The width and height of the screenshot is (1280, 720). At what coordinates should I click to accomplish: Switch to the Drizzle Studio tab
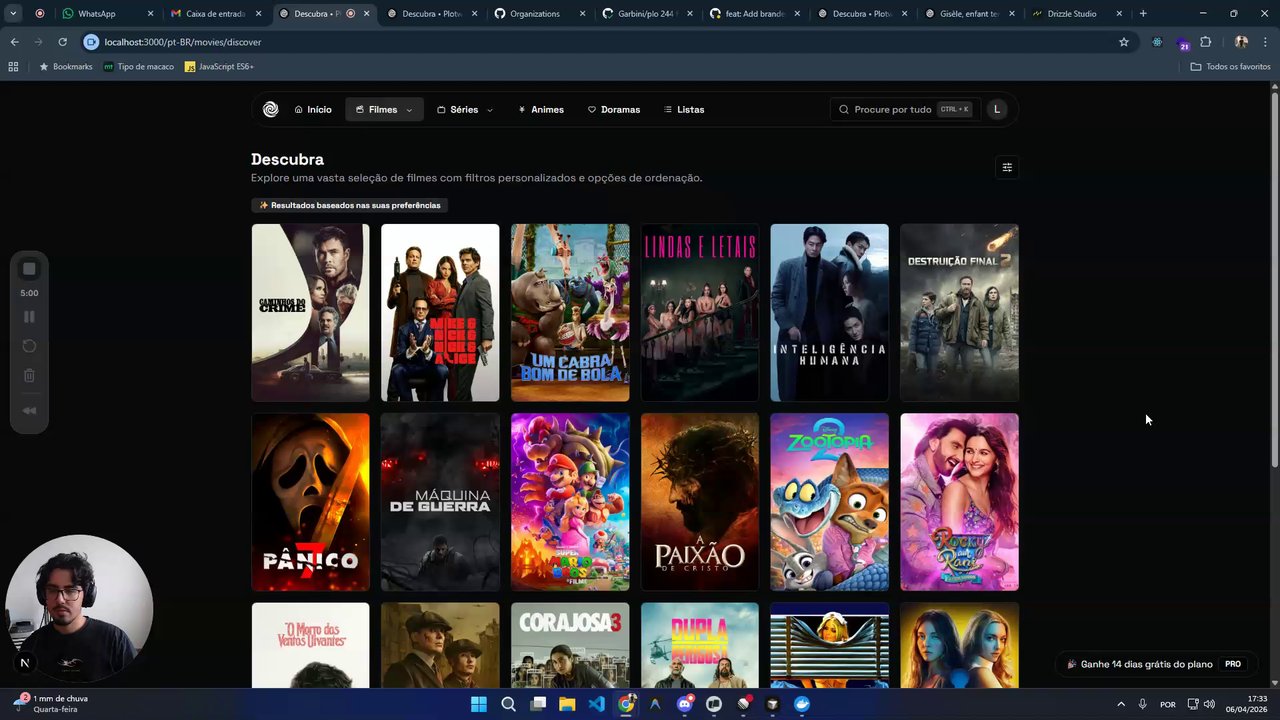pos(1080,14)
